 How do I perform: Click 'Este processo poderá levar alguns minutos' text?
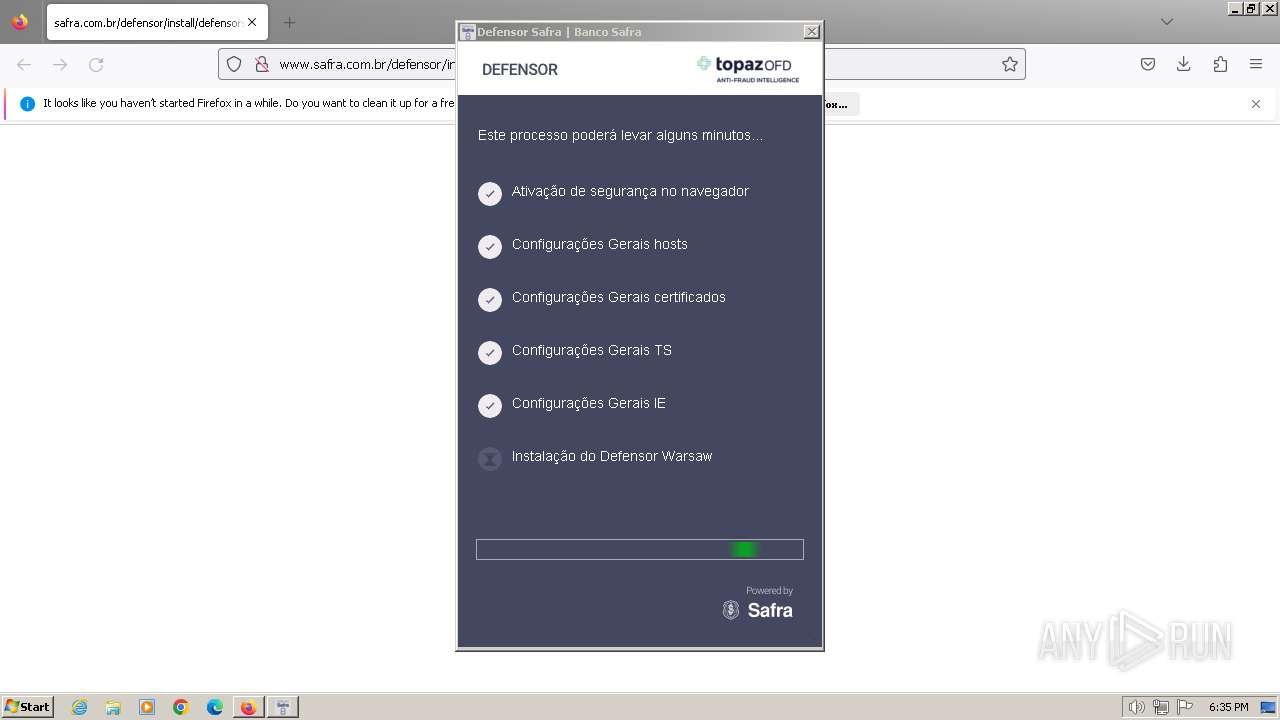[620, 135]
